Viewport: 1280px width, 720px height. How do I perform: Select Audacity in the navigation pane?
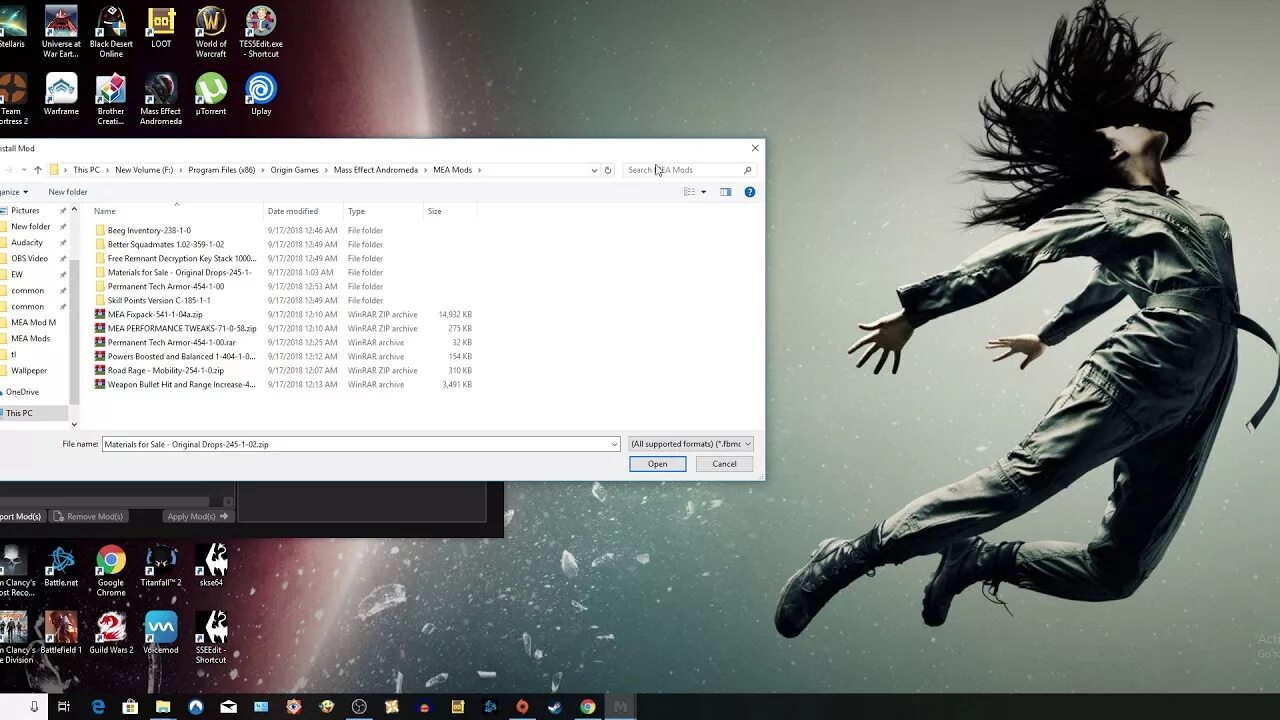(27, 242)
